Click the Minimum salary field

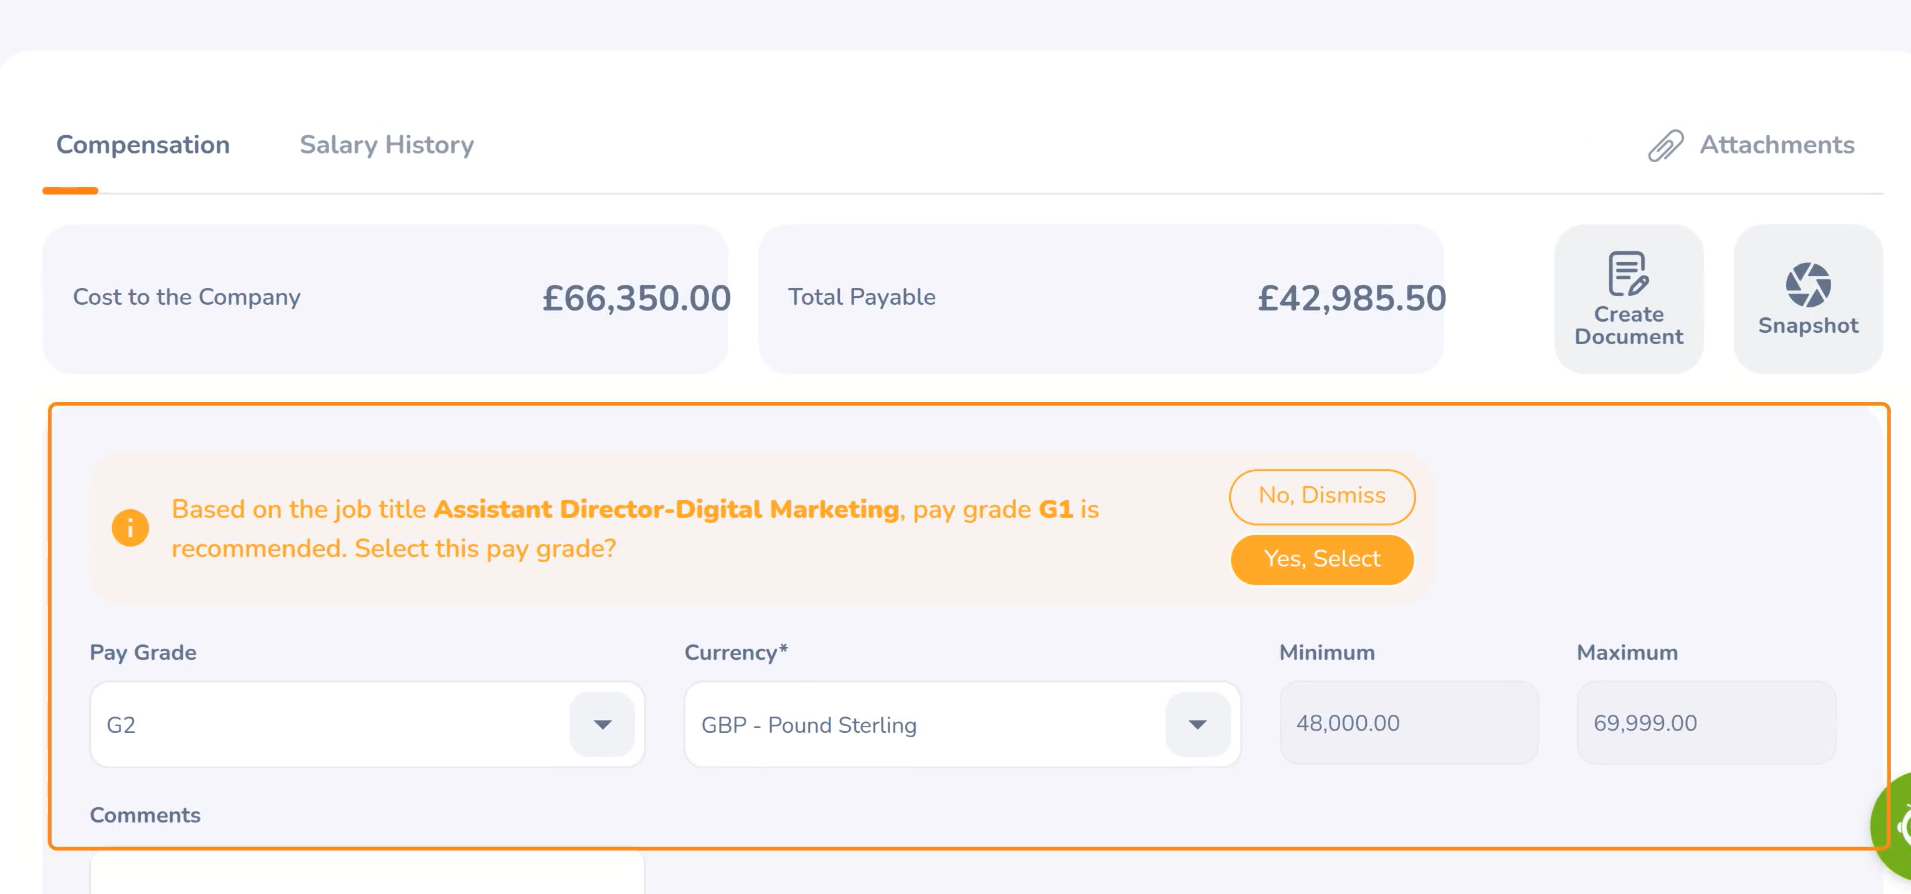pos(1408,723)
